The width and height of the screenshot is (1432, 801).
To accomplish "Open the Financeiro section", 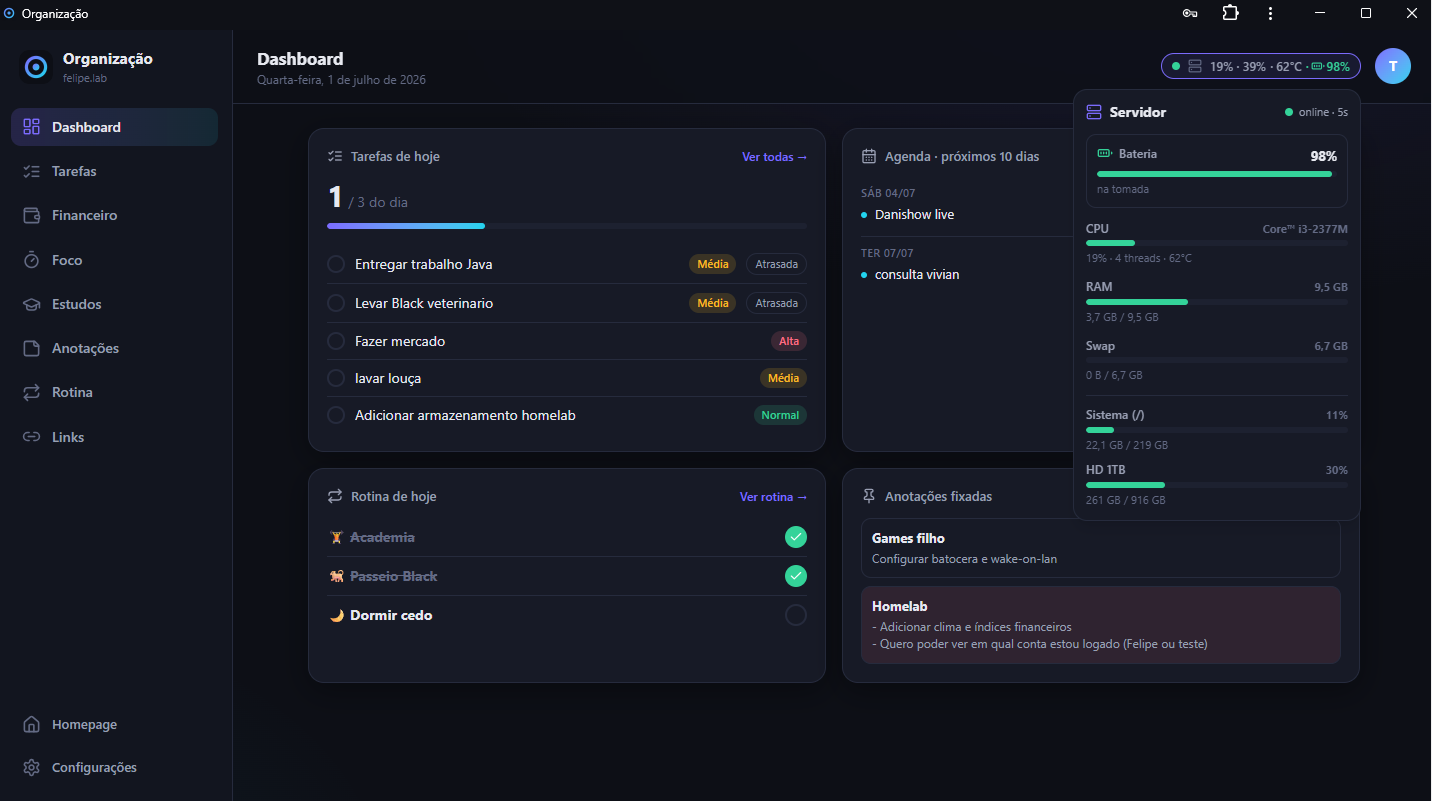I will pyautogui.click(x=114, y=215).
